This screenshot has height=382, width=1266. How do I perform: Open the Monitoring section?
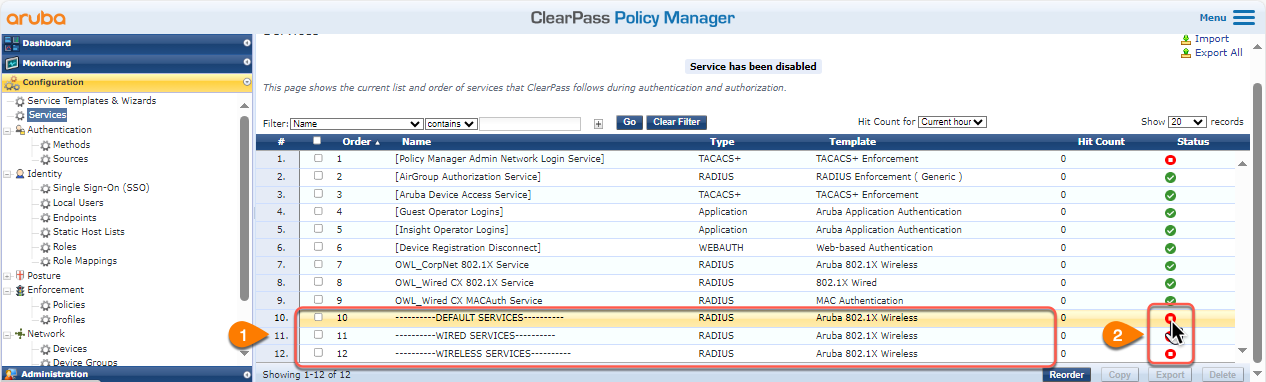(x=127, y=63)
